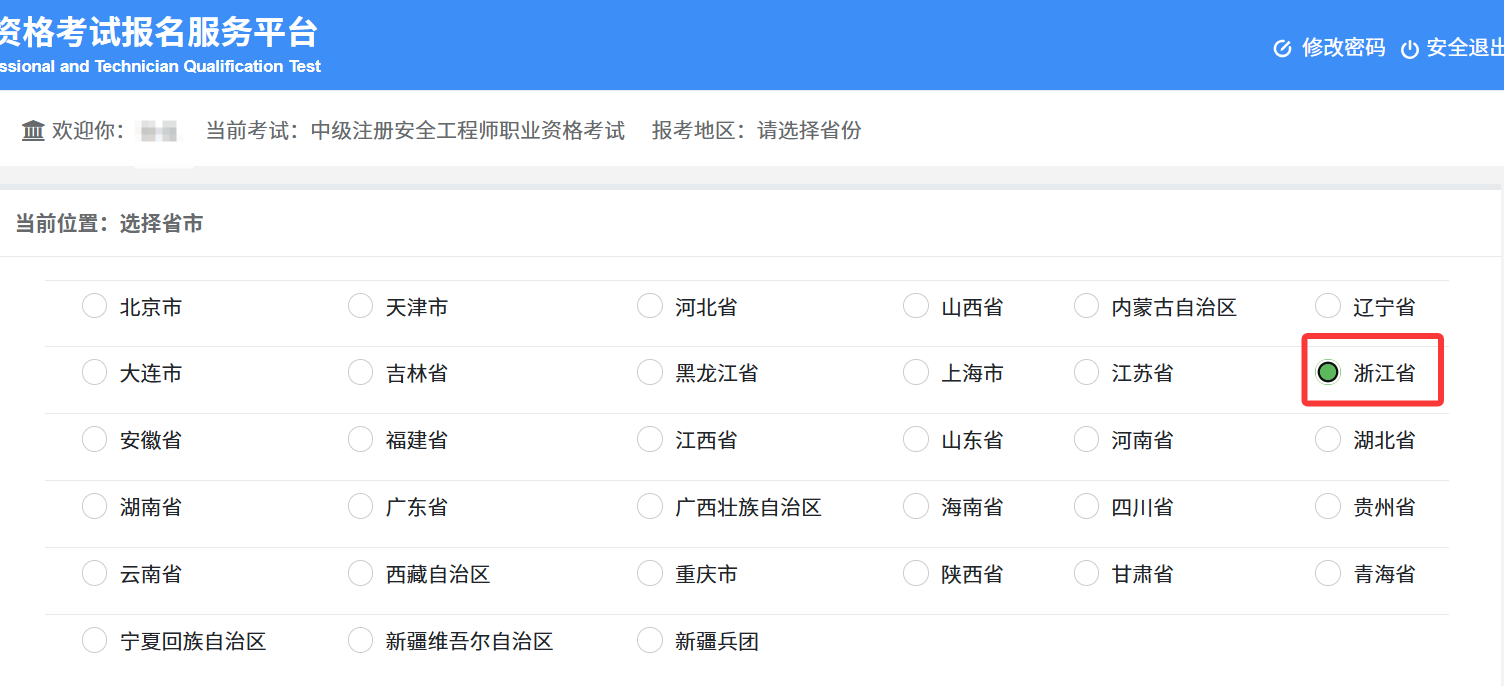Choose the 海南省 radio button
The image size is (1504, 686).
click(916, 506)
